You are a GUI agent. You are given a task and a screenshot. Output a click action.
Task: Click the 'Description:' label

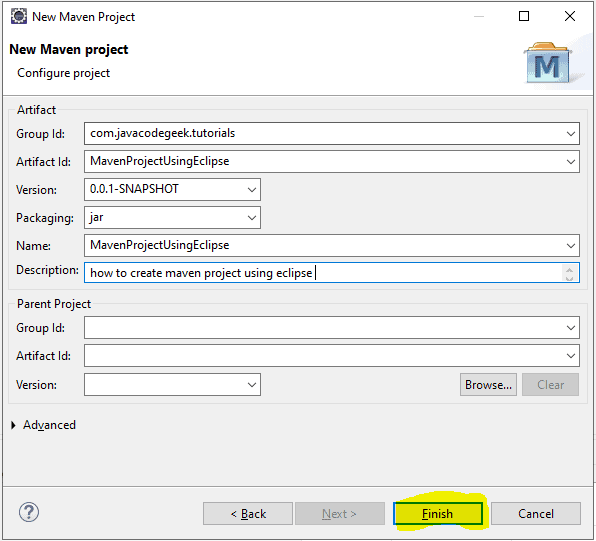[x=48, y=270]
